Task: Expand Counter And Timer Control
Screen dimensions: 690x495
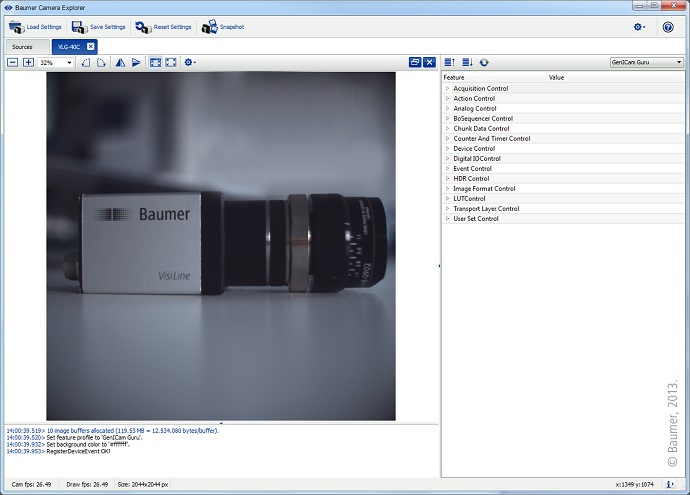Action: (x=448, y=139)
